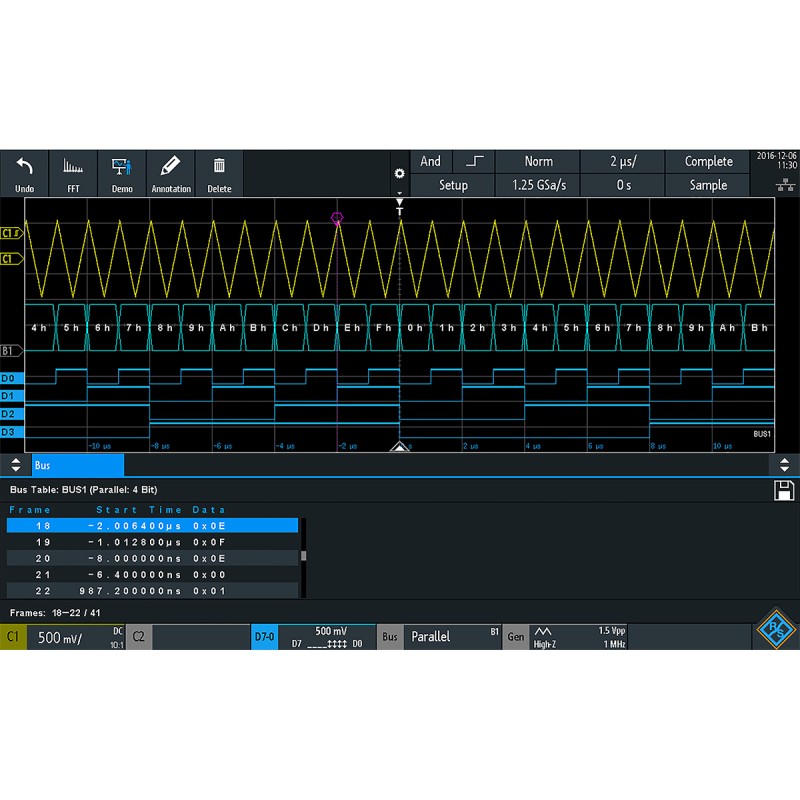Launch Demo mode
This screenshot has width=800, height=800.
point(122,172)
